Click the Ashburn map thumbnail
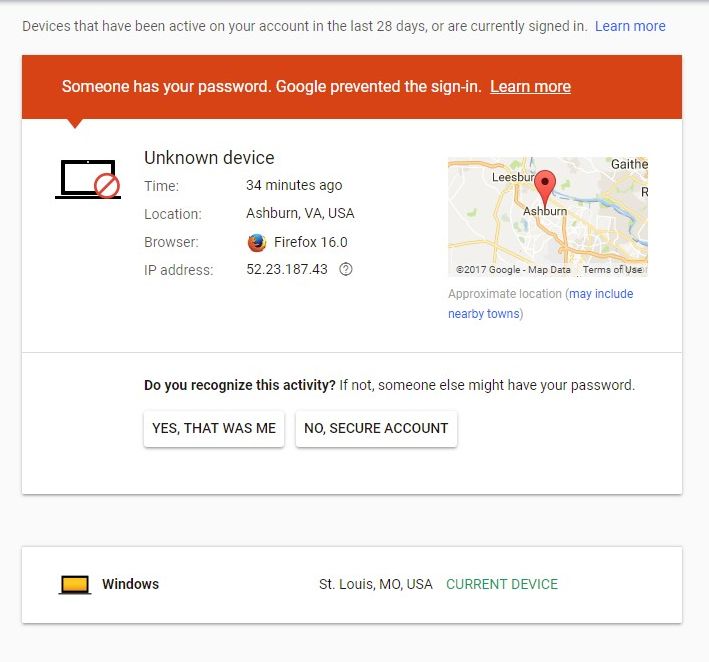The image size is (709, 662). tap(548, 217)
